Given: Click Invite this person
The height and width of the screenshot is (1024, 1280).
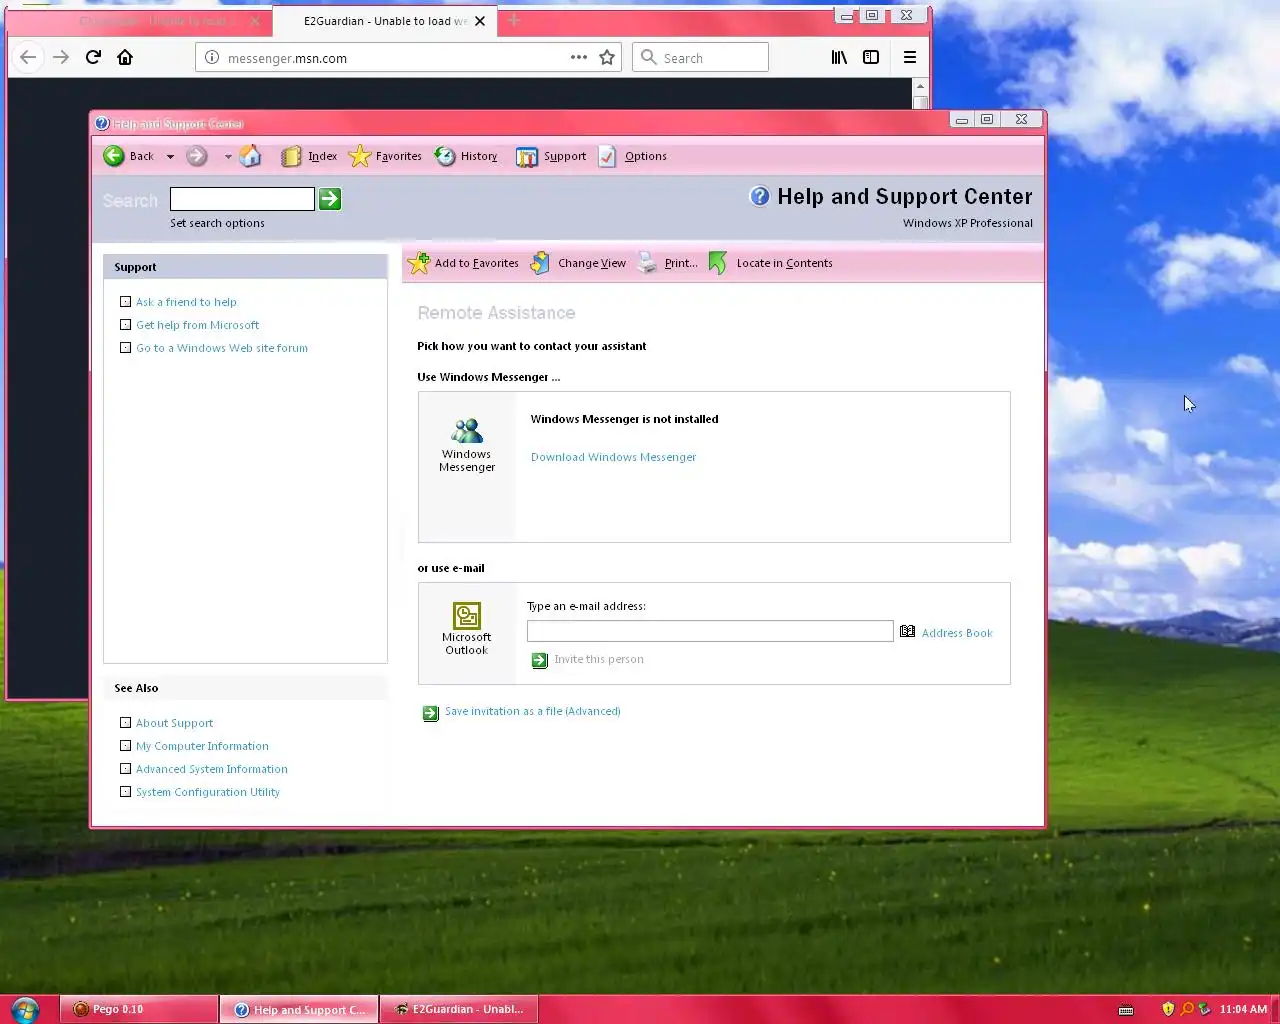Looking at the screenshot, I should (599, 659).
